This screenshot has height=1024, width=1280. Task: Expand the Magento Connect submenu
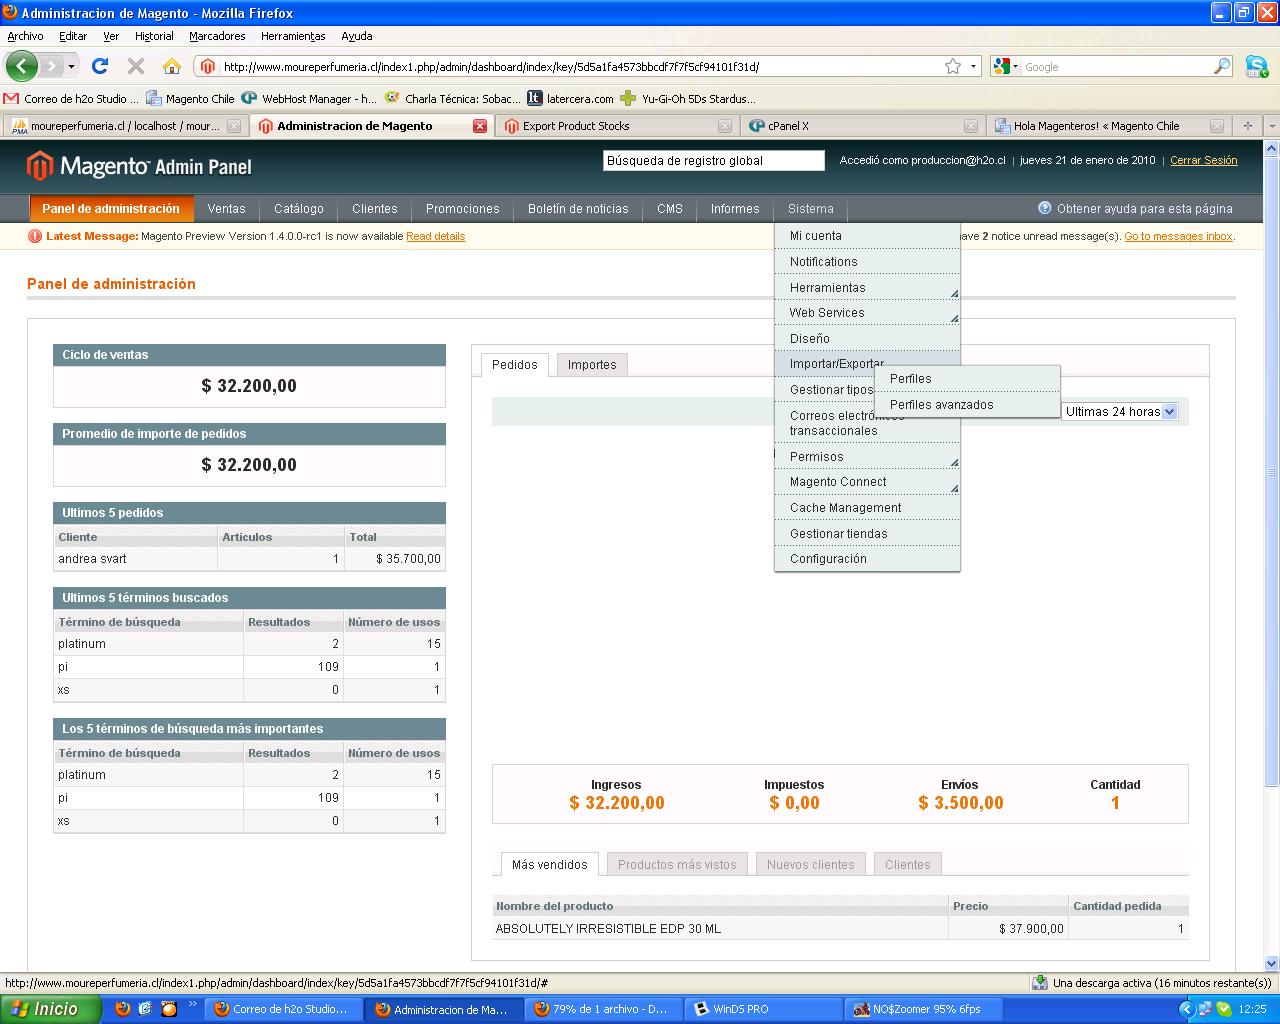pos(867,481)
